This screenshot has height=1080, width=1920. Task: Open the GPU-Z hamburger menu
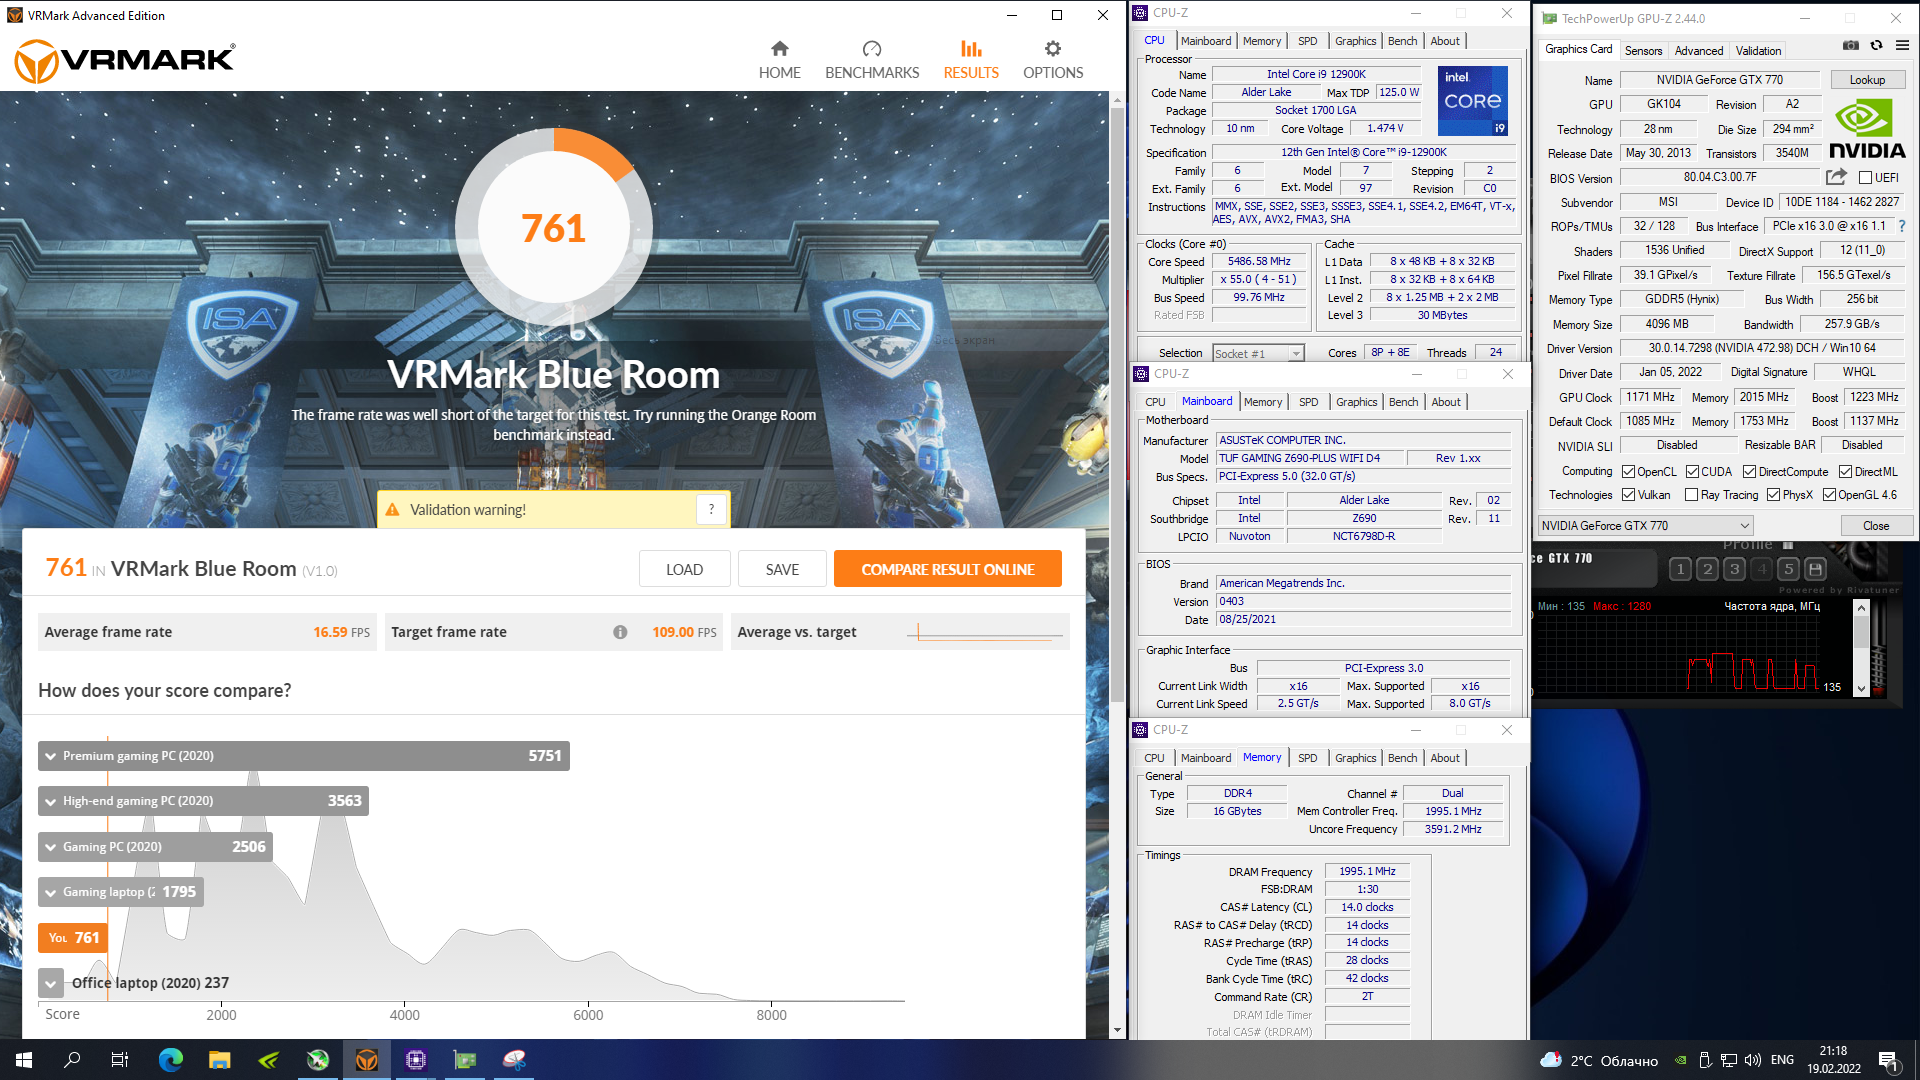pyautogui.click(x=1902, y=45)
